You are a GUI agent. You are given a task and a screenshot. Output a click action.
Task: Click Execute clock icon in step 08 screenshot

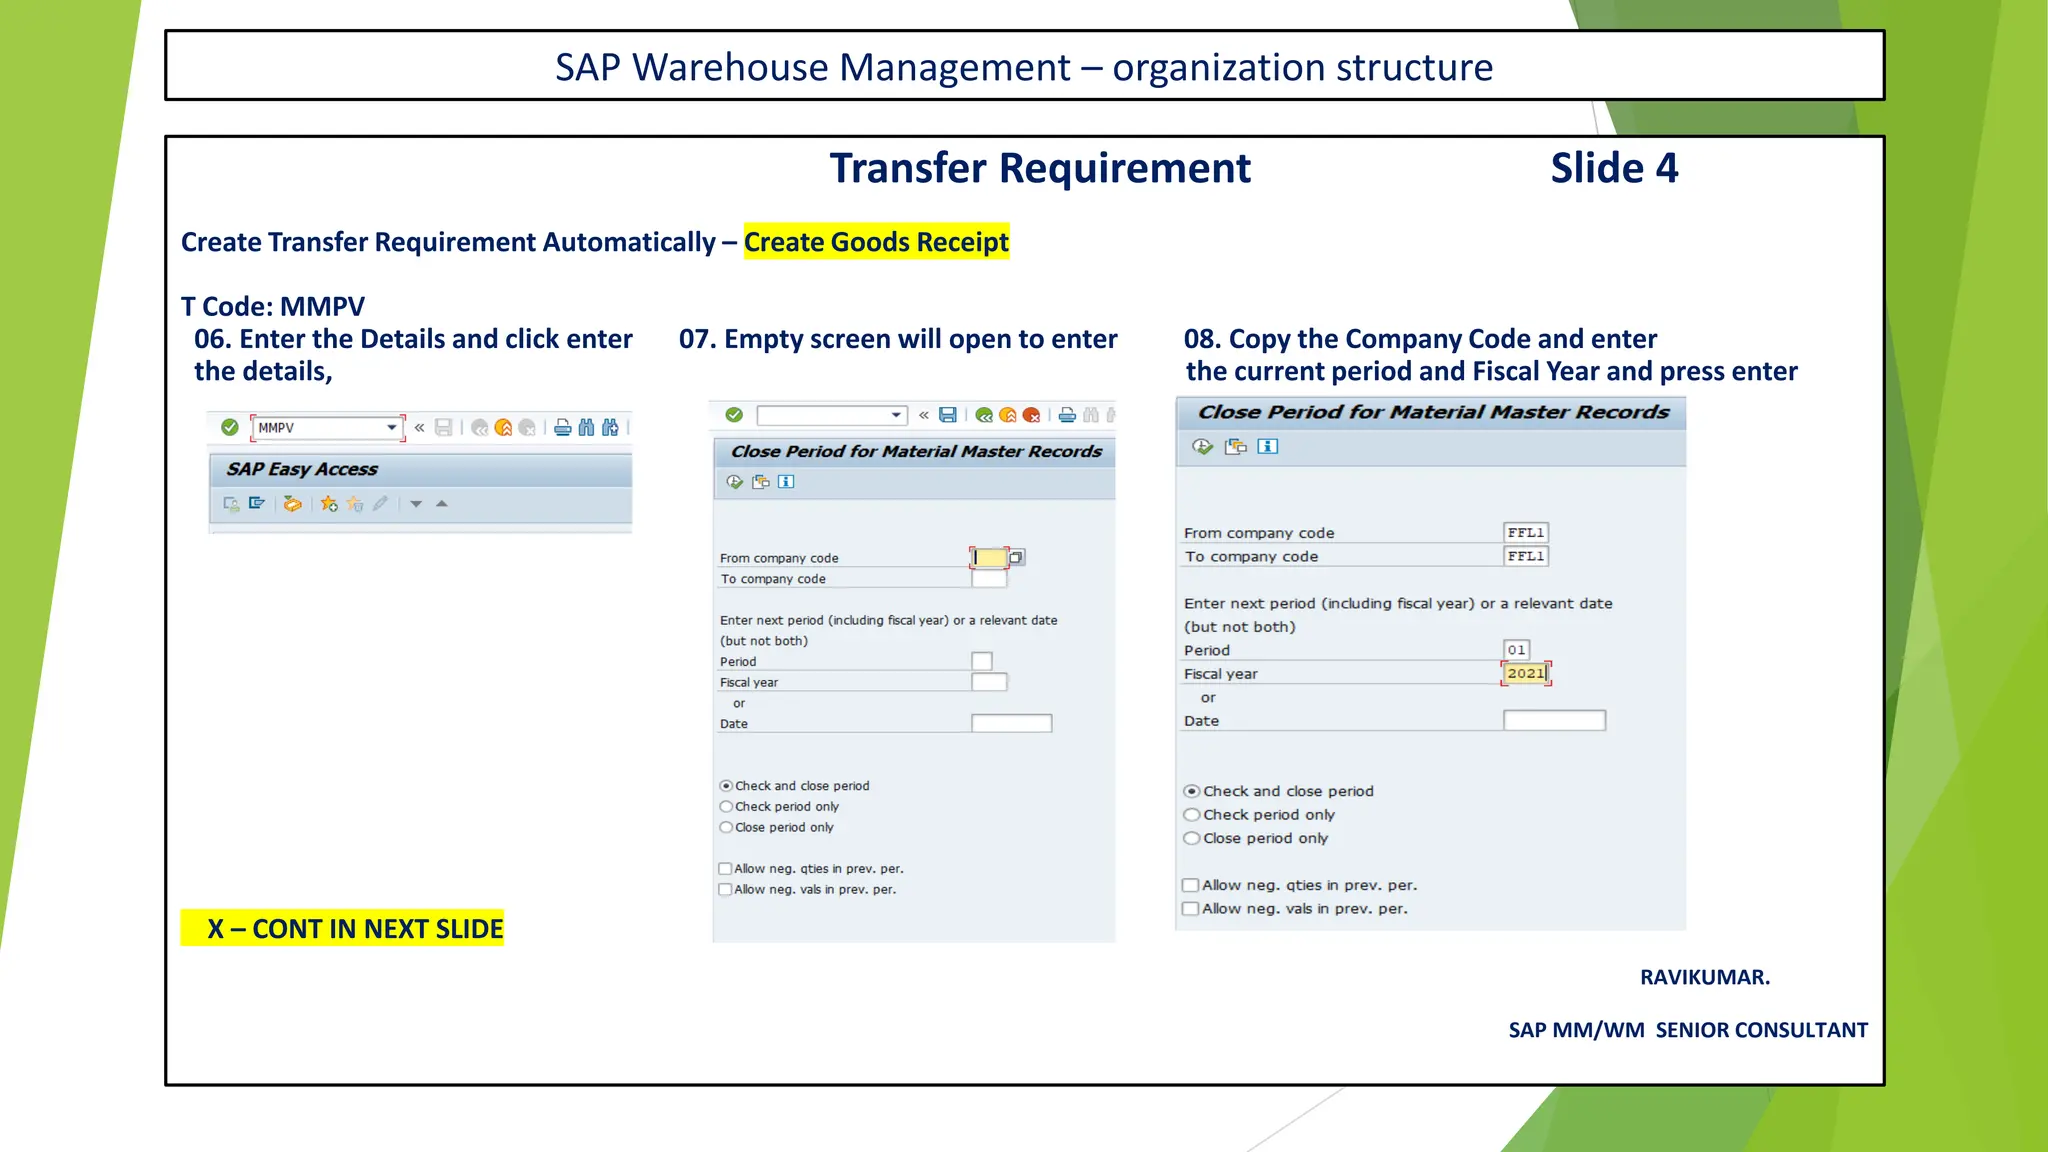tap(1203, 446)
